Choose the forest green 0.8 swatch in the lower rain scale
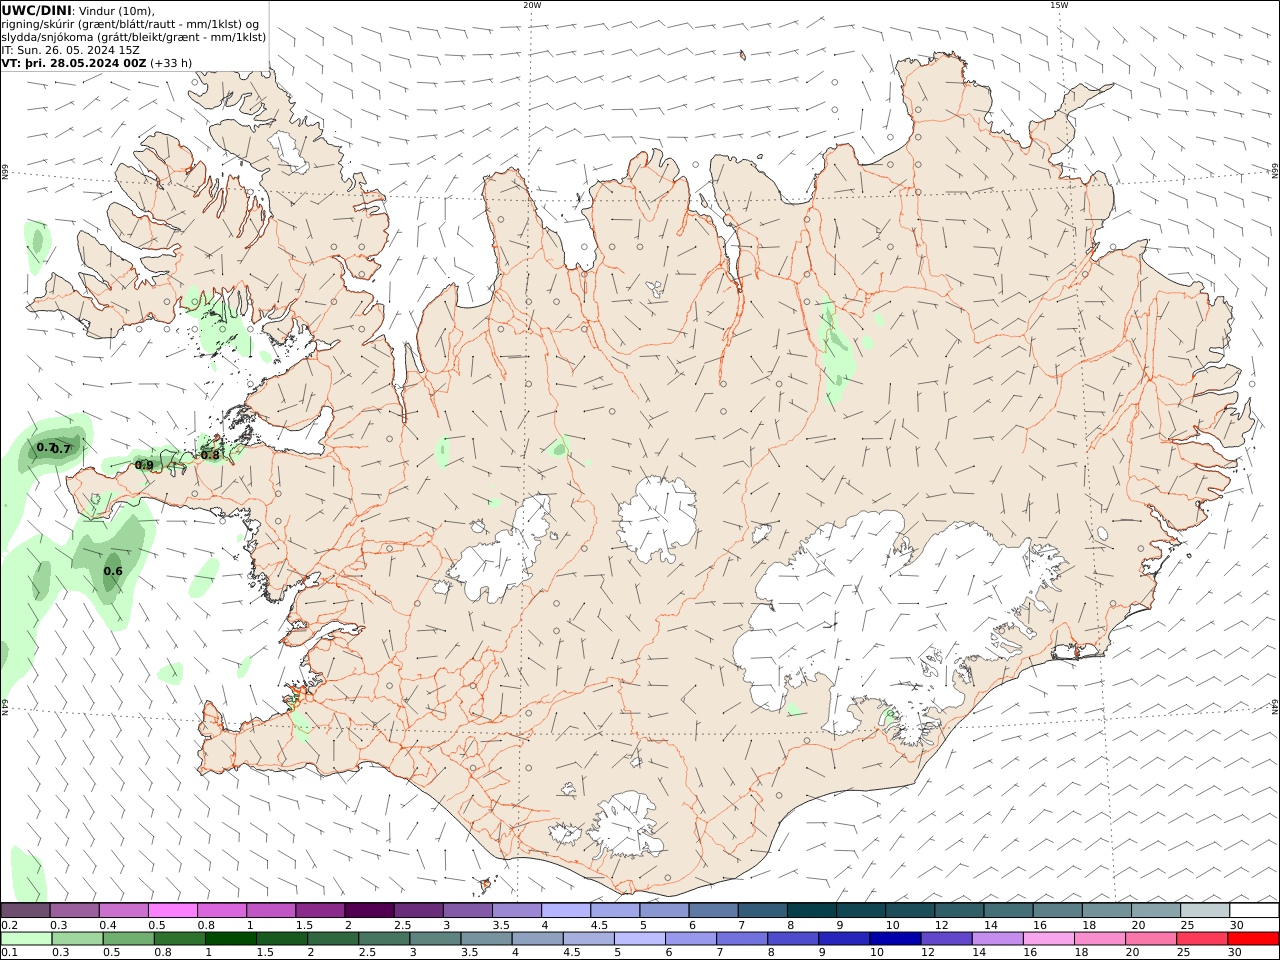The image size is (1280, 960). (180, 939)
